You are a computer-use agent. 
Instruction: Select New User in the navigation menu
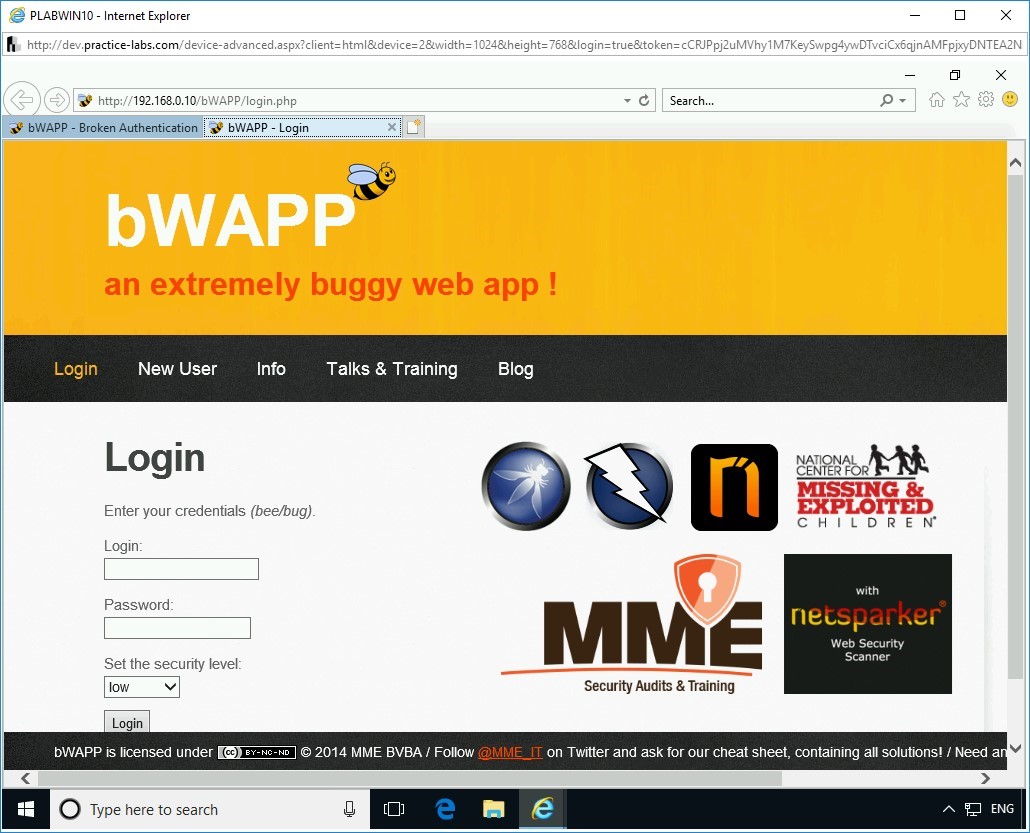click(177, 369)
